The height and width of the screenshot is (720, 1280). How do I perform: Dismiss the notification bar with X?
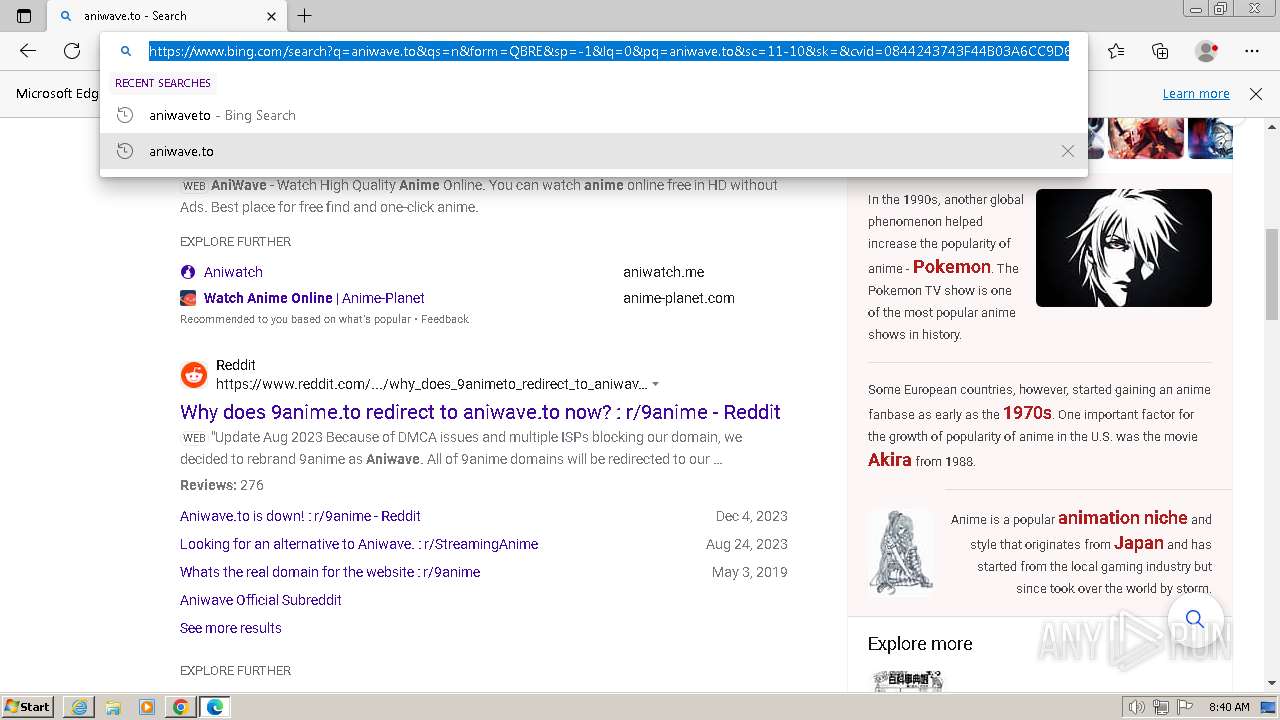[x=1256, y=93]
